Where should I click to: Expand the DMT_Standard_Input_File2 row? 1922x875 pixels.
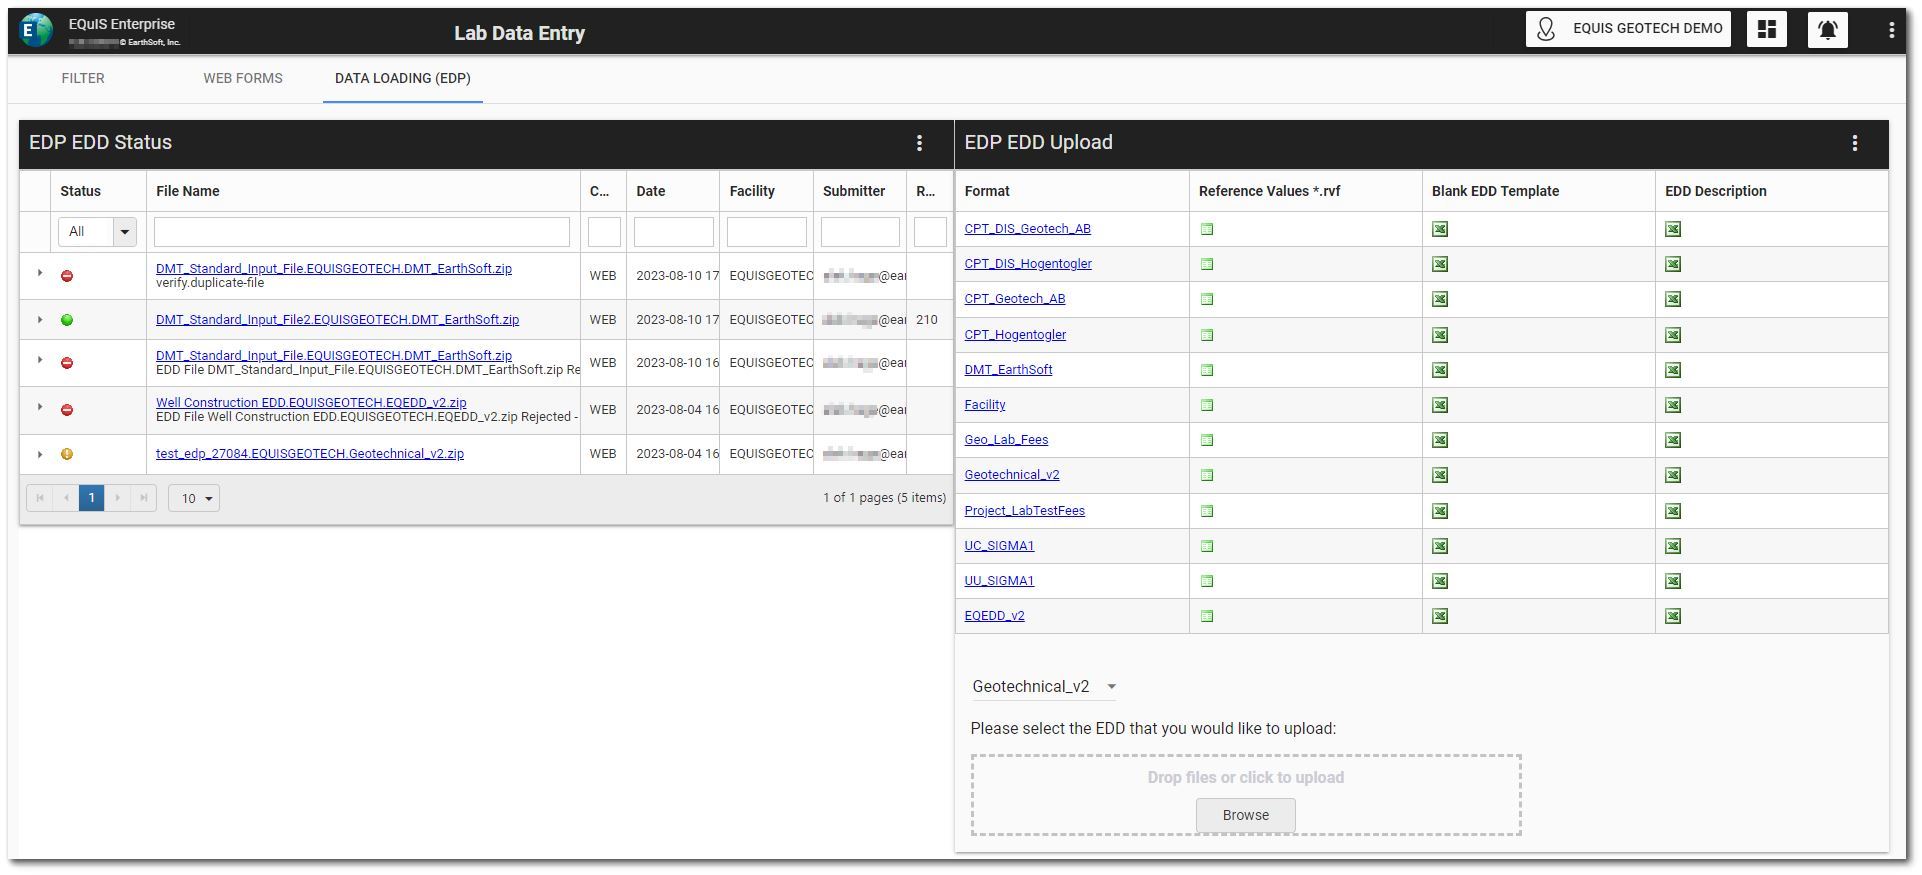[40, 320]
